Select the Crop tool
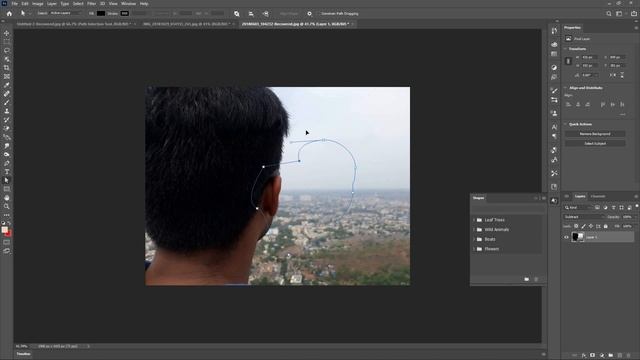640x360 pixels. 7,68
